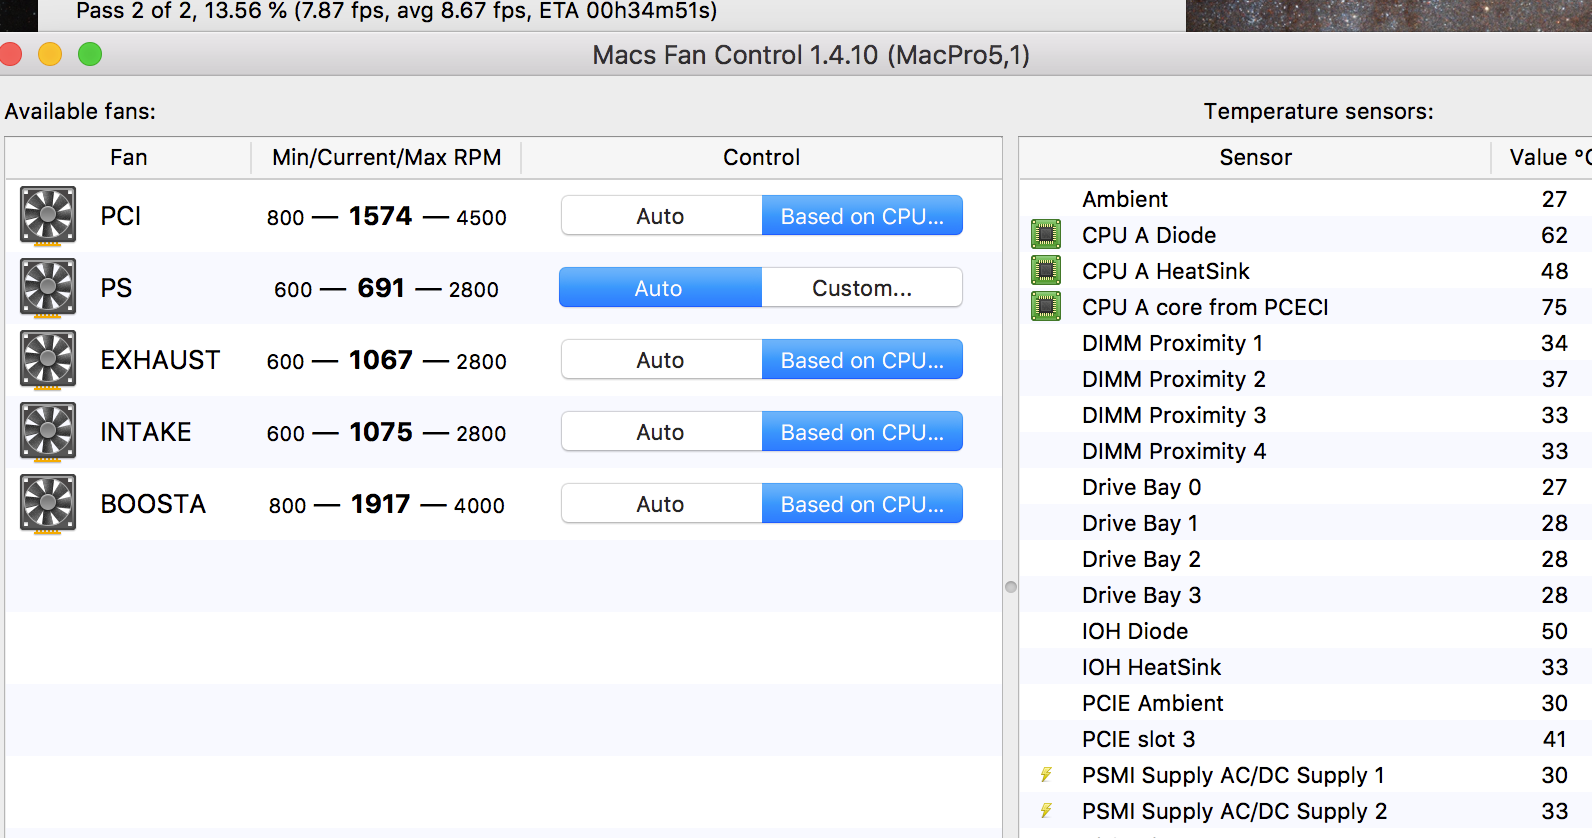The width and height of the screenshot is (1592, 838).
Task: Click the IOH Diode temperature value 50
Action: (1554, 631)
